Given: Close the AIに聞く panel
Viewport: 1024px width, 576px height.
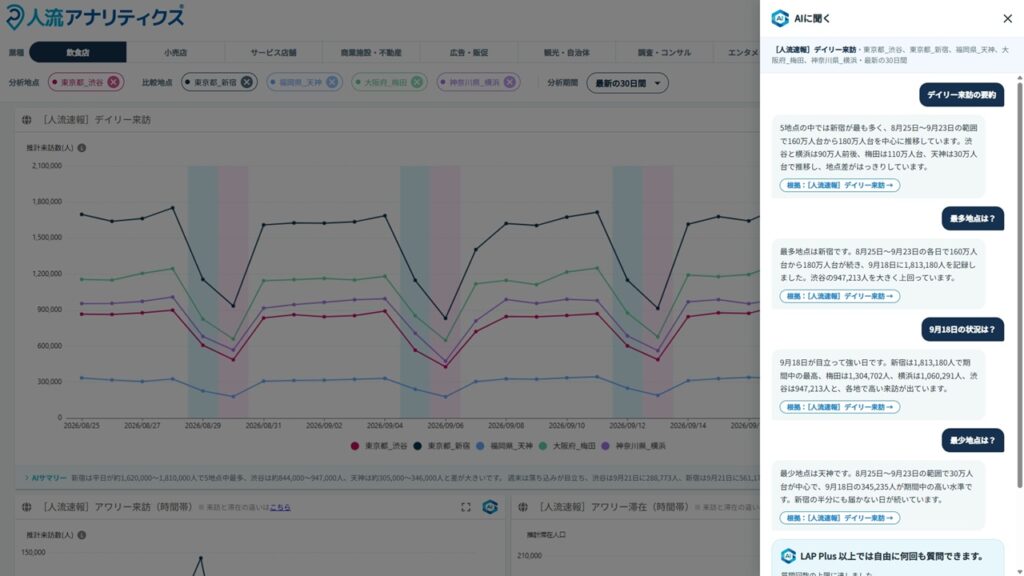Looking at the screenshot, I should click(1007, 18).
